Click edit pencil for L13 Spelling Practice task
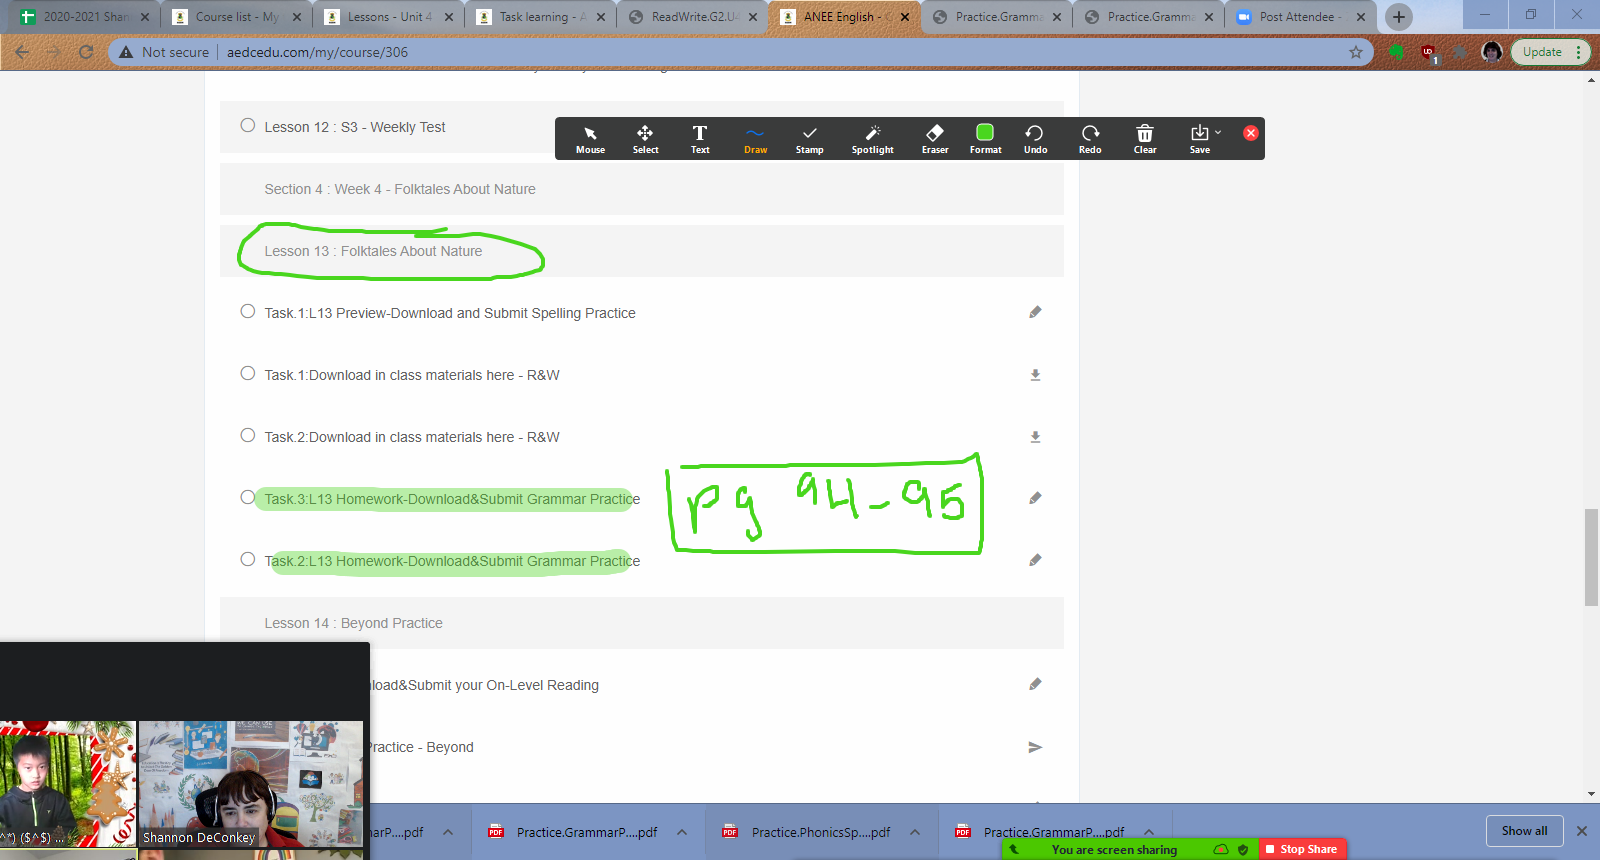 pyautogui.click(x=1035, y=312)
